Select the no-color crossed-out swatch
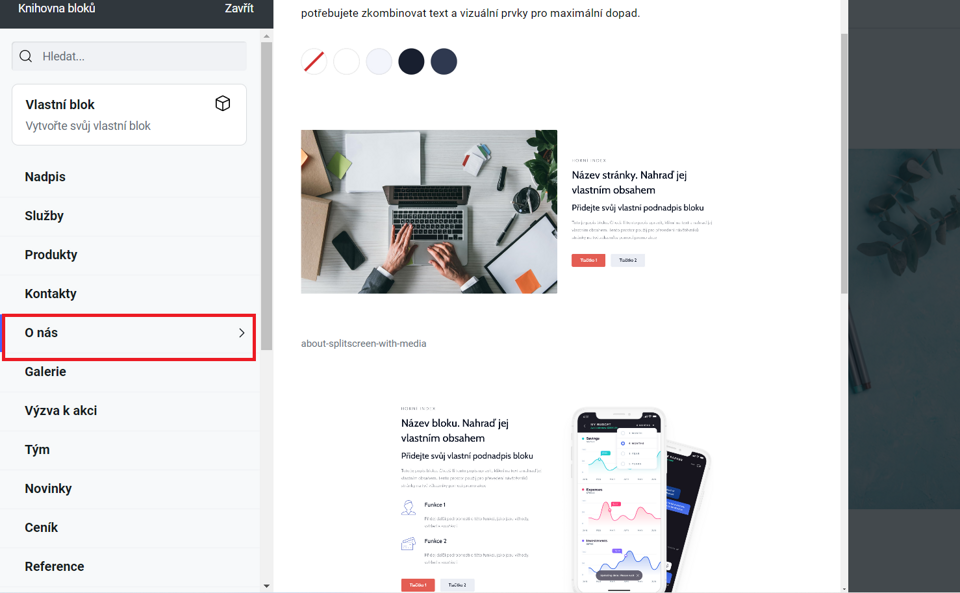Image resolution: width=960 pixels, height=593 pixels. click(x=314, y=62)
